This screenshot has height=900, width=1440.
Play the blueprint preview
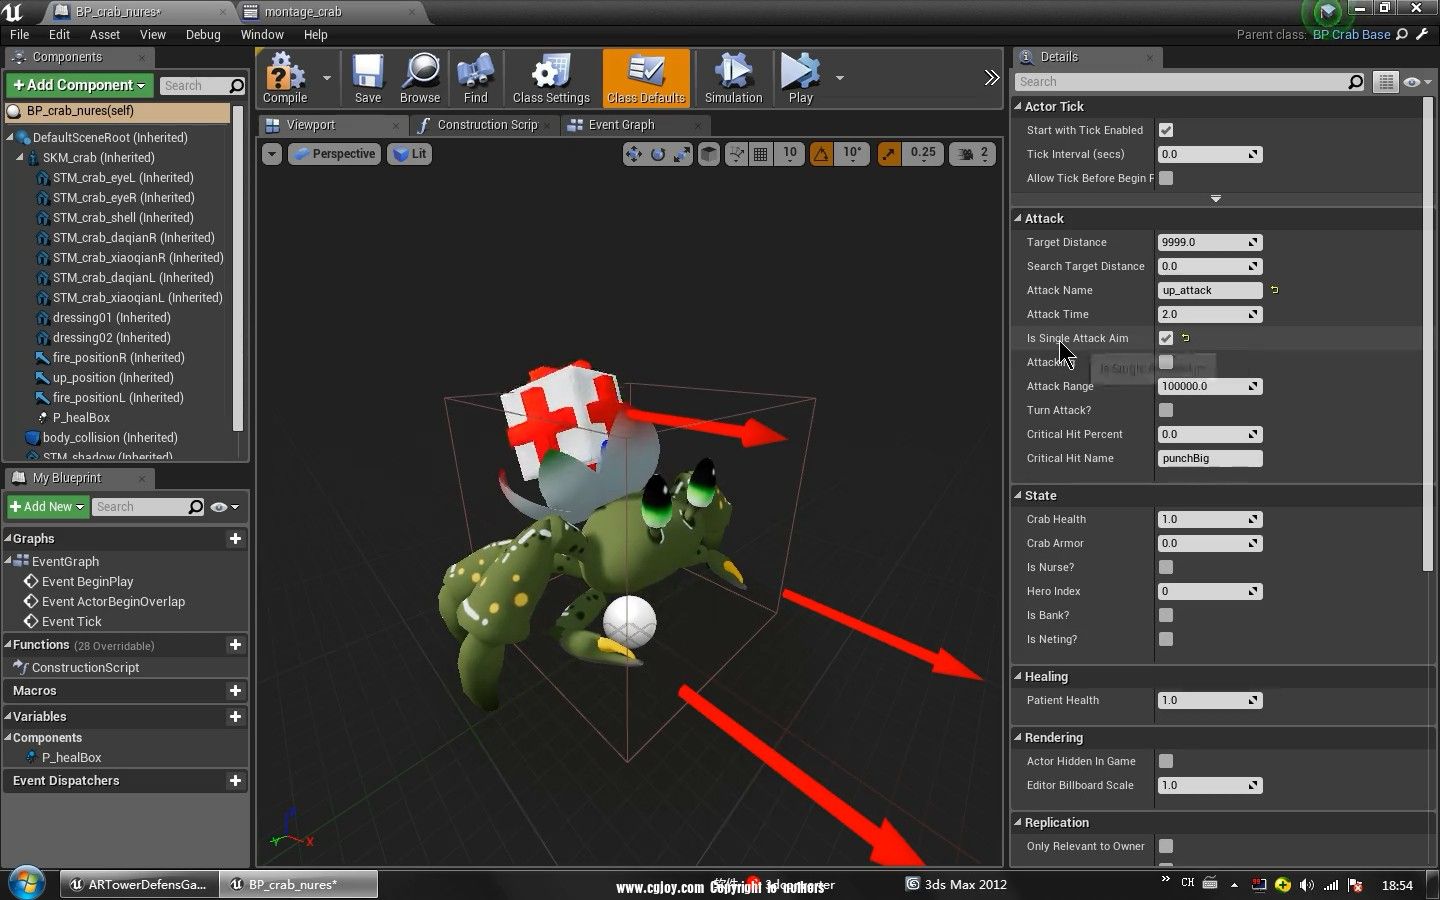[800, 78]
